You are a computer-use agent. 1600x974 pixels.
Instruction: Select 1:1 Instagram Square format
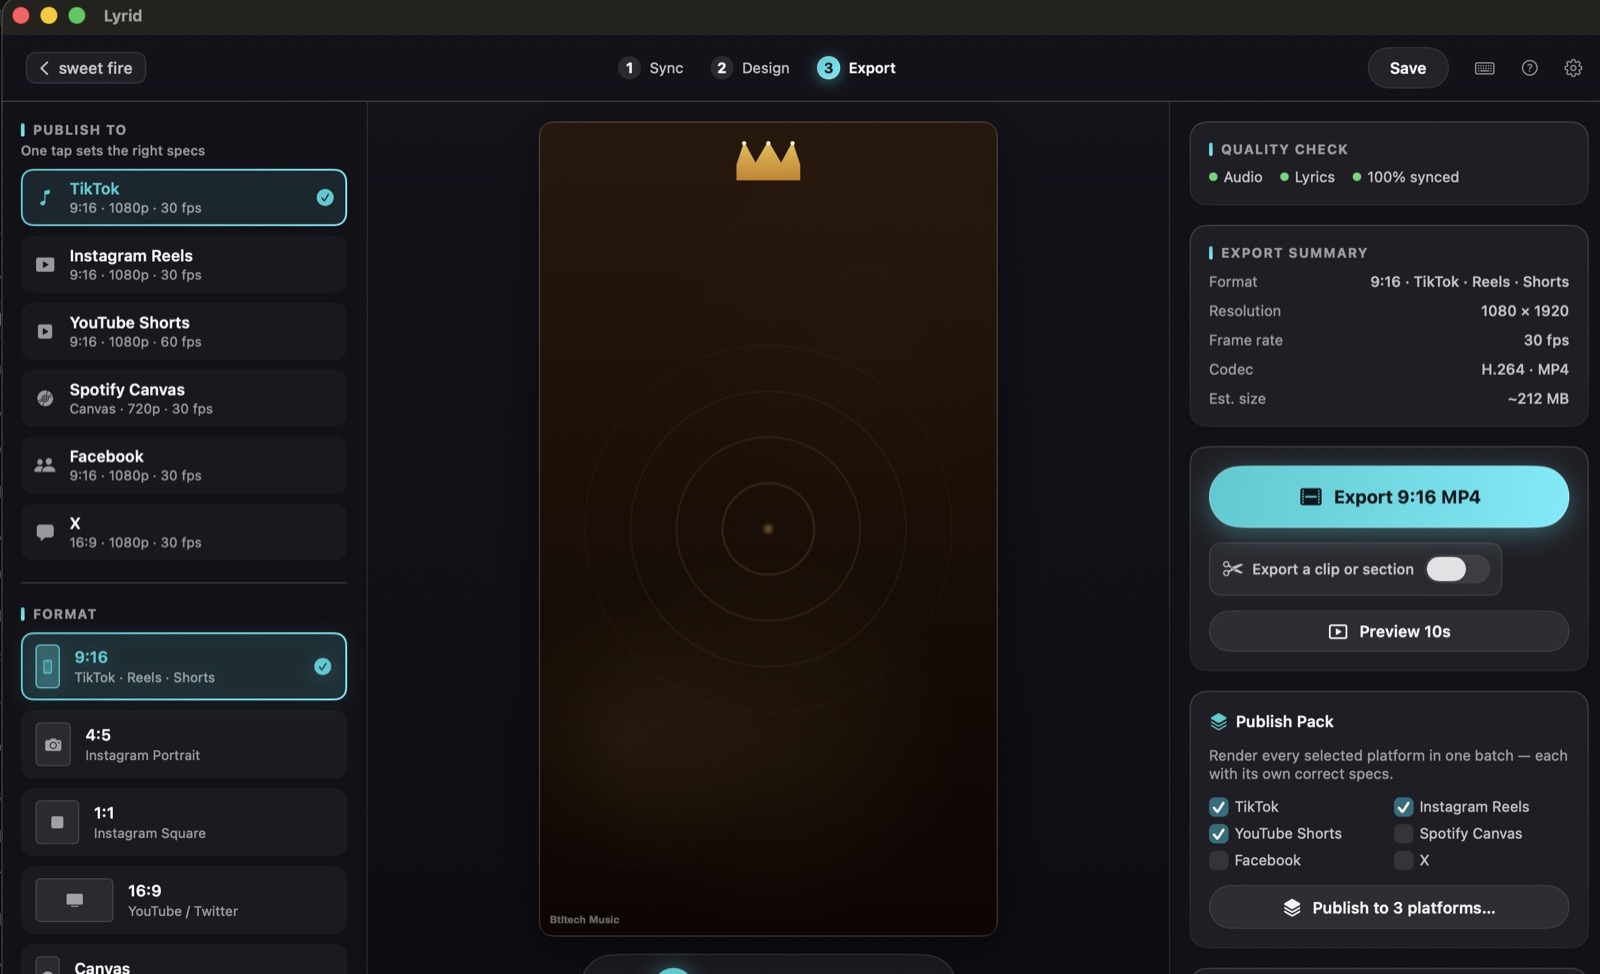point(184,822)
